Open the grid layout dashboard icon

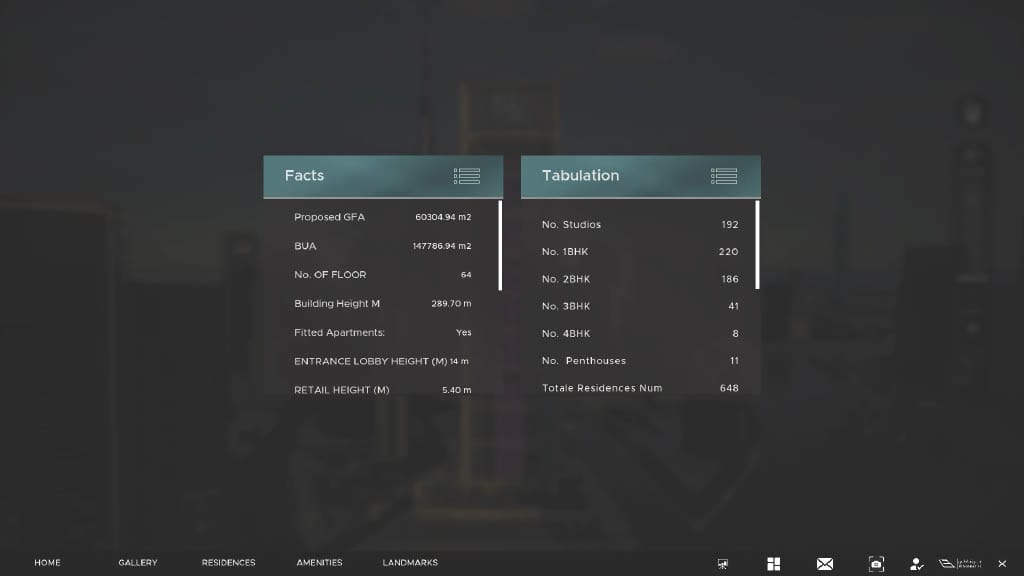pos(773,564)
